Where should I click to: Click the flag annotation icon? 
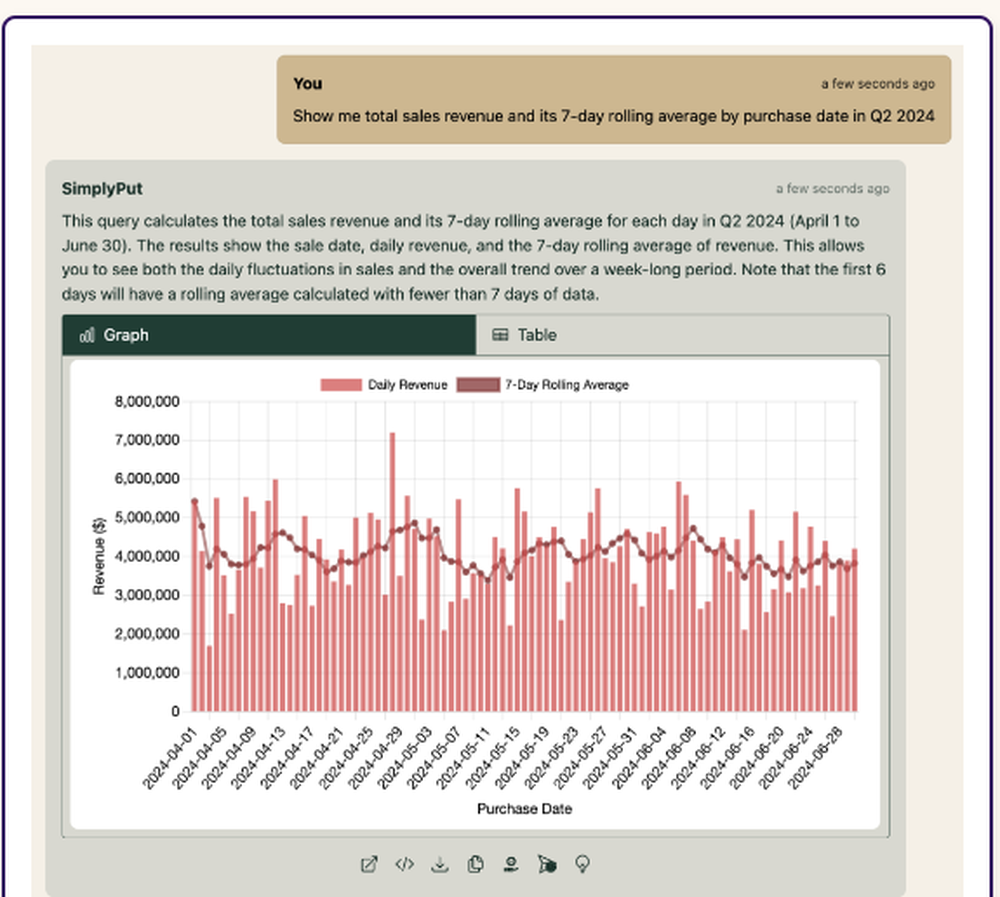546,864
